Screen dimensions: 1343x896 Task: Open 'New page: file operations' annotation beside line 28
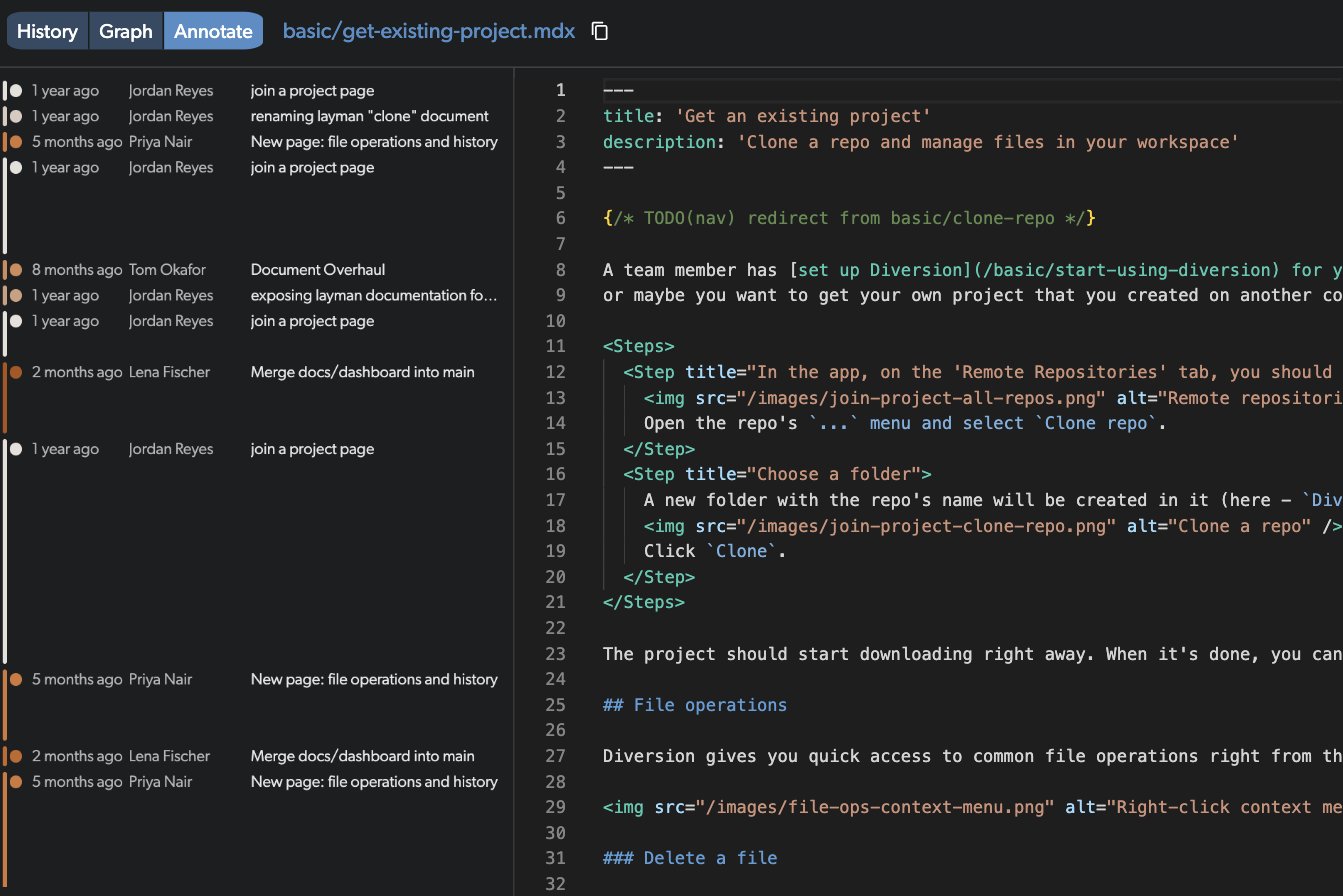[x=374, y=782]
